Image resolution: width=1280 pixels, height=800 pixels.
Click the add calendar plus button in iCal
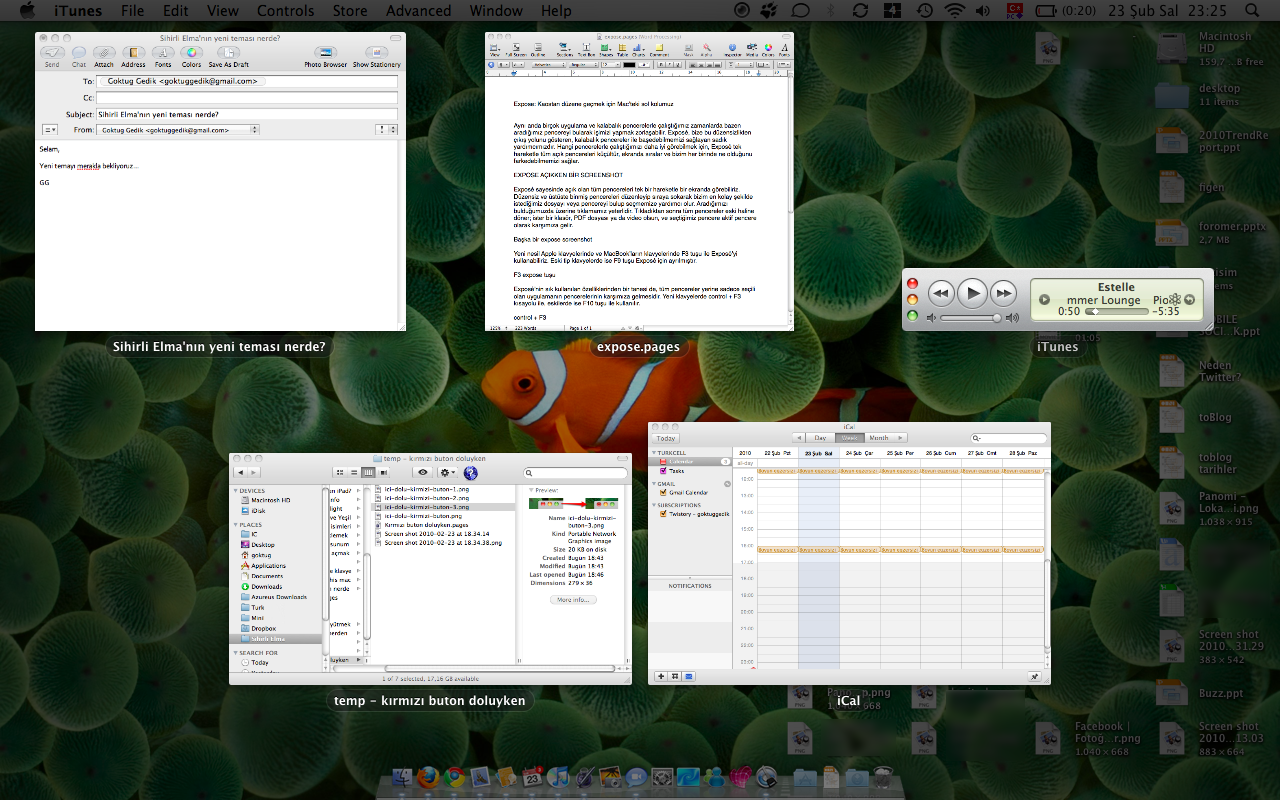coord(661,676)
